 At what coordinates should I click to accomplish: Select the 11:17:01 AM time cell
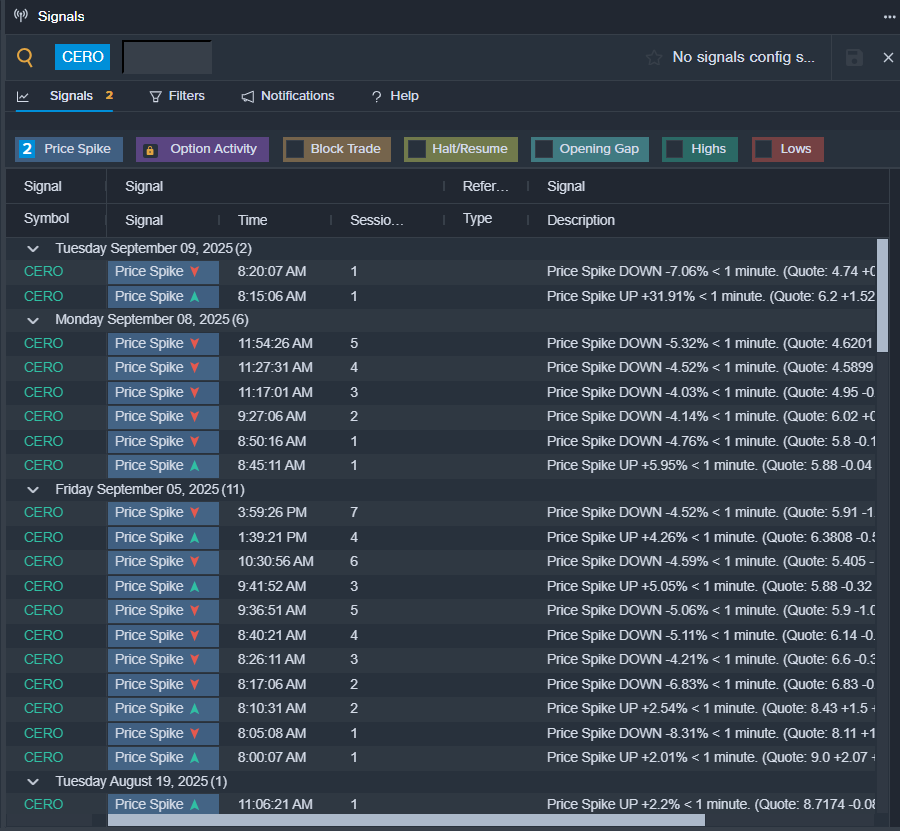click(275, 393)
